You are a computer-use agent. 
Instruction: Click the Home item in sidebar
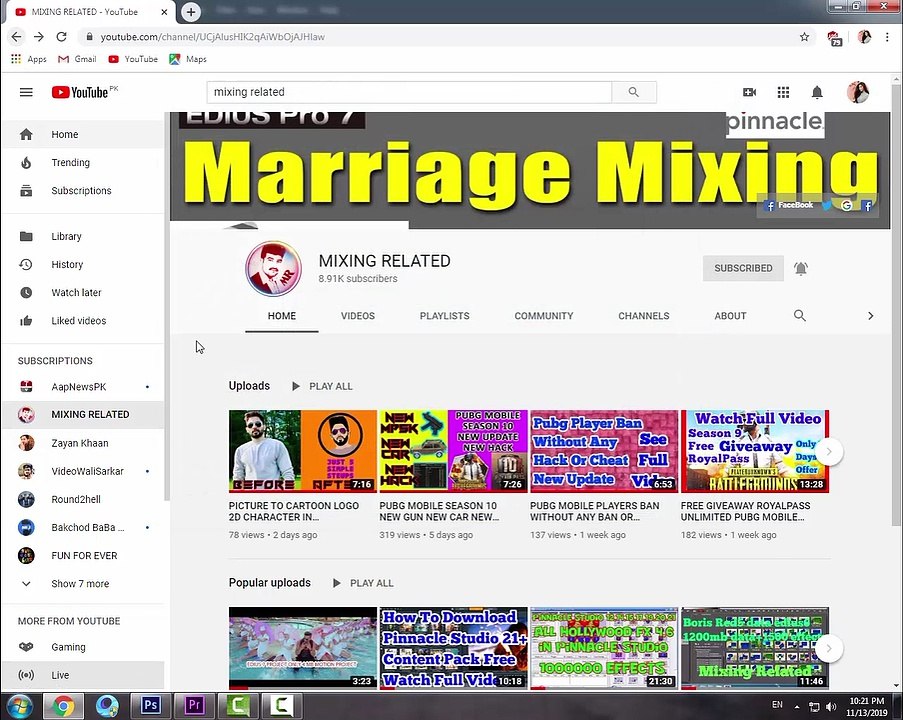coord(82,134)
